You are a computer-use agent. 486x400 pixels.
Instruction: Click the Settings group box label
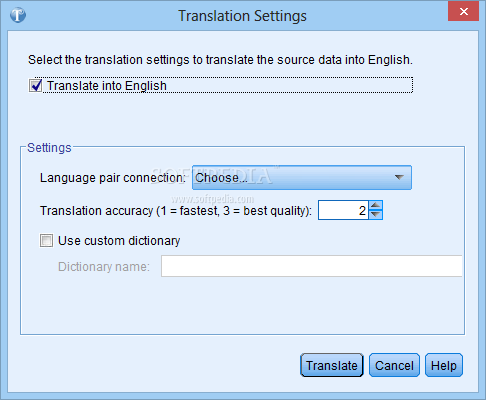[49, 148]
